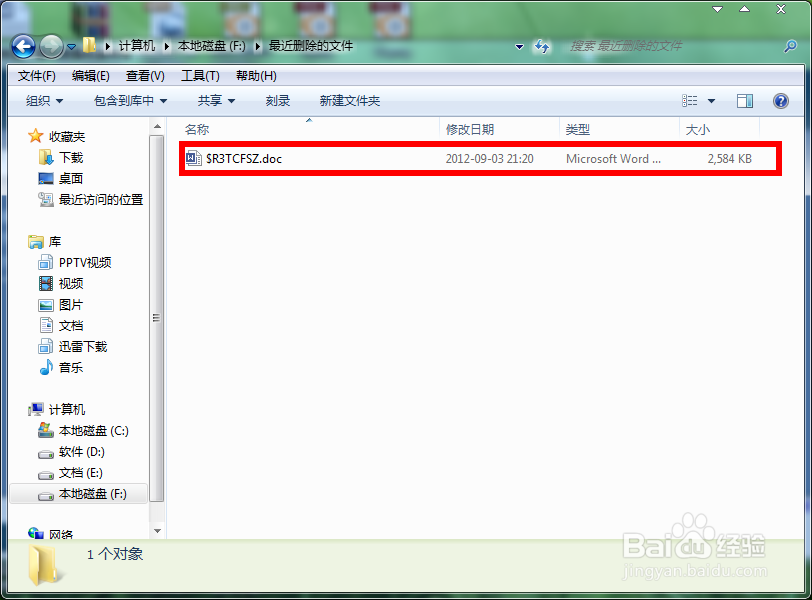This screenshot has height=600, width=812.
Task: Click the 音乐 music note icon
Action: click(46, 368)
